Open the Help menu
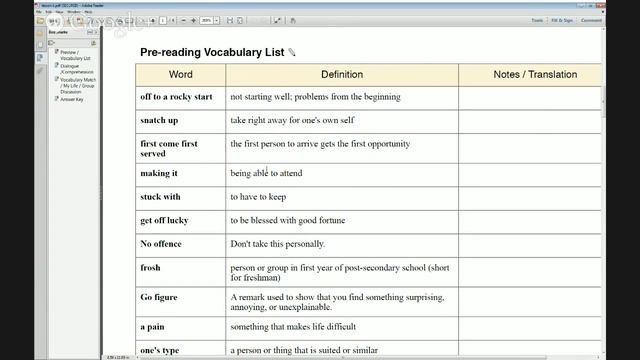The height and width of the screenshot is (360, 640). pyautogui.click(x=88, y=12)
